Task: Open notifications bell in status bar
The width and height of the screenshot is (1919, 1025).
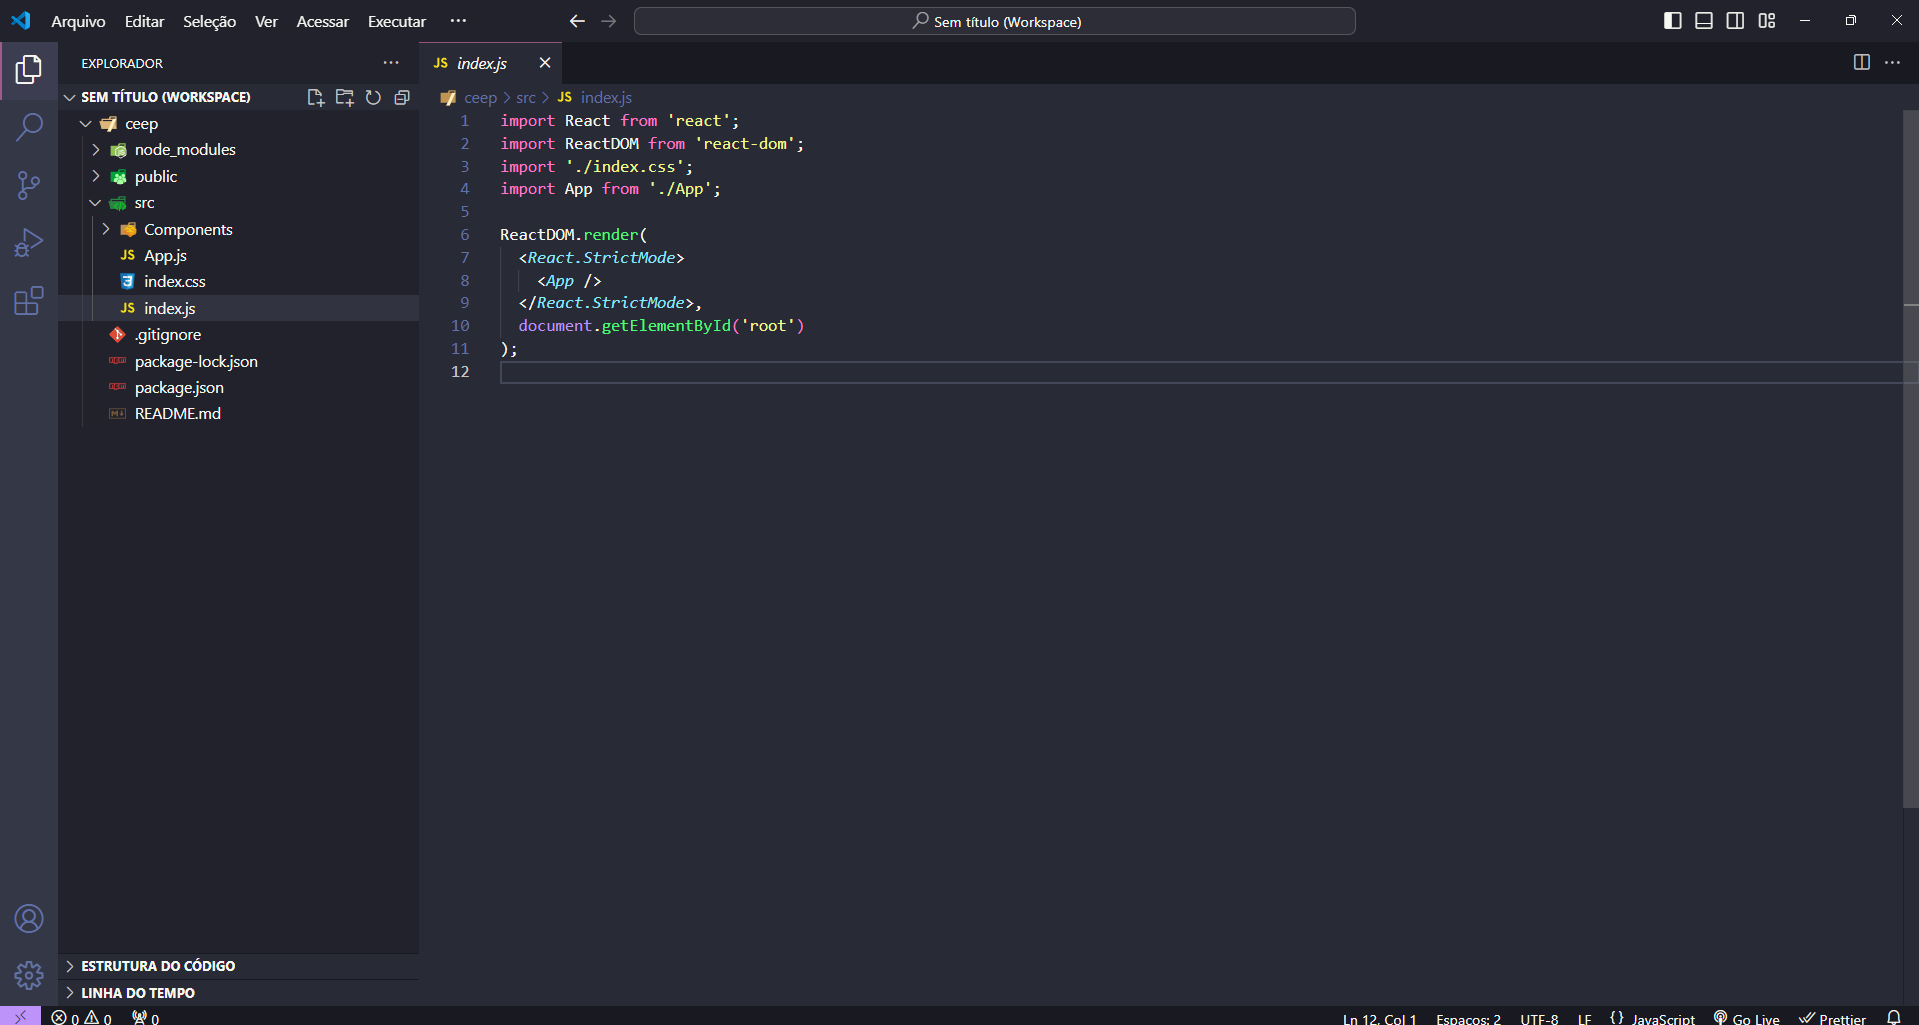Action: 1893,1017
